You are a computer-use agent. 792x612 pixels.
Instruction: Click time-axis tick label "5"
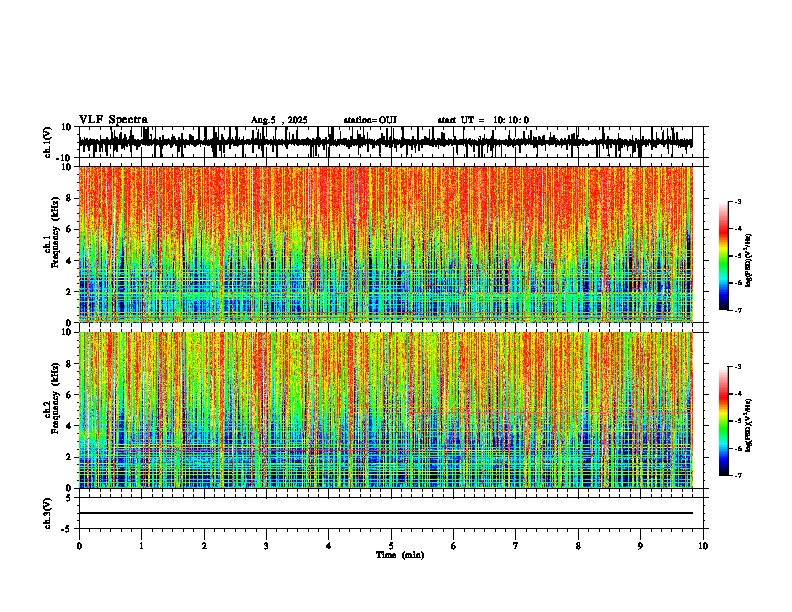(391, 546)
